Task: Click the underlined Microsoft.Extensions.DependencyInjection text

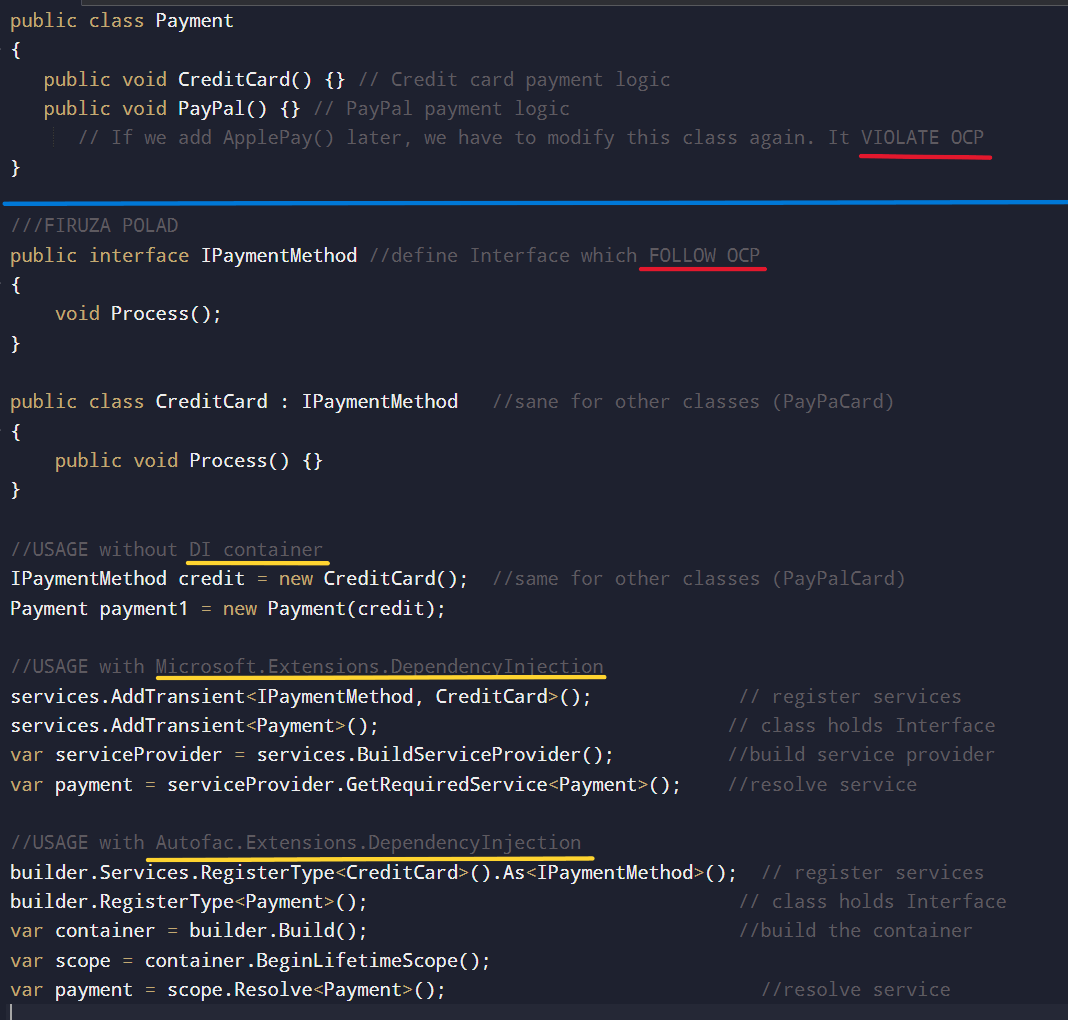Action: tap(379, 666)
